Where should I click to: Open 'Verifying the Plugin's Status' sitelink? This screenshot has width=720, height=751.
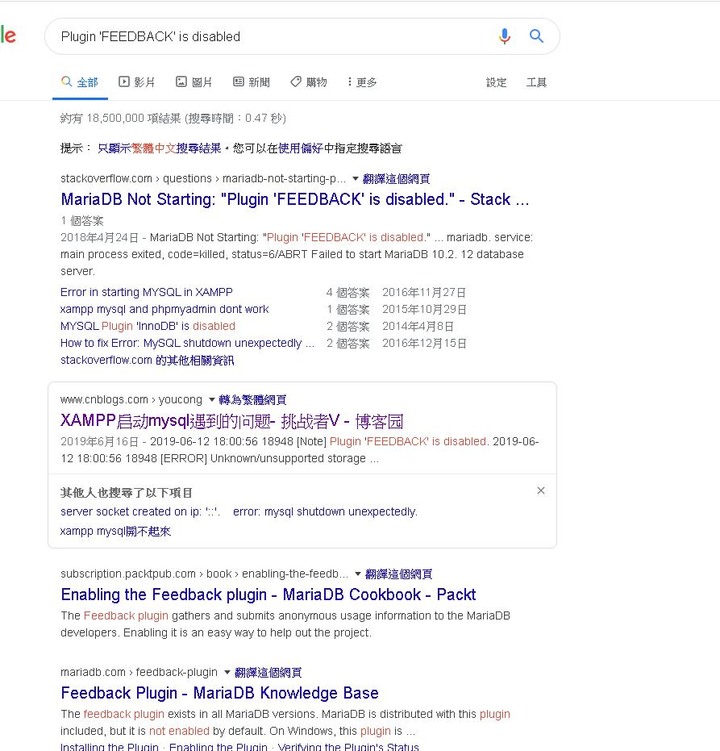tap(348, 746)
